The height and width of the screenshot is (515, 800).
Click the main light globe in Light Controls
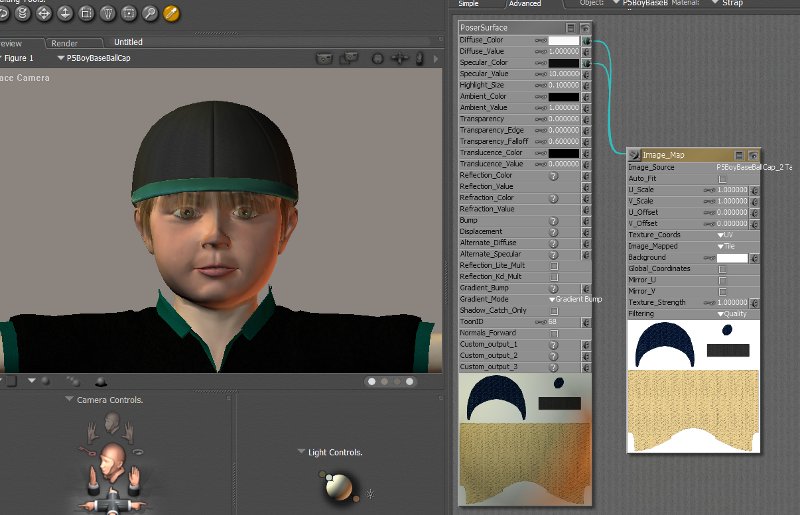[339, 487]
